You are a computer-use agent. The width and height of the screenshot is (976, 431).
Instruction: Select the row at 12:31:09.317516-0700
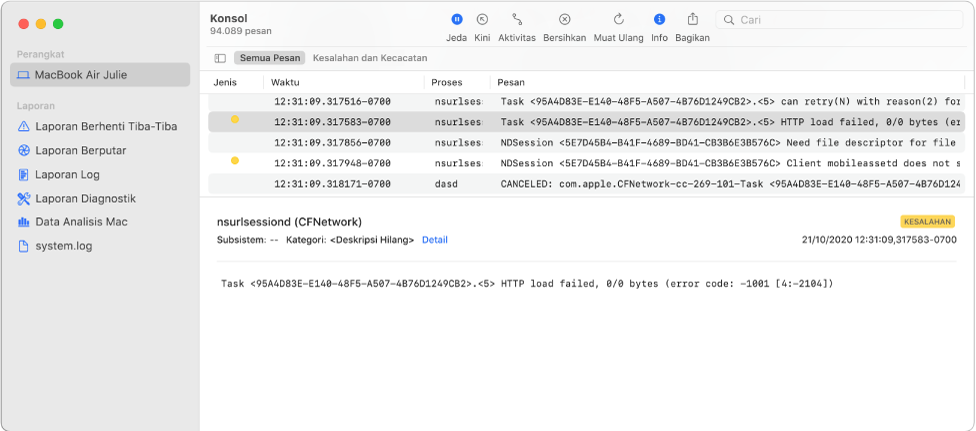(586, 102)
